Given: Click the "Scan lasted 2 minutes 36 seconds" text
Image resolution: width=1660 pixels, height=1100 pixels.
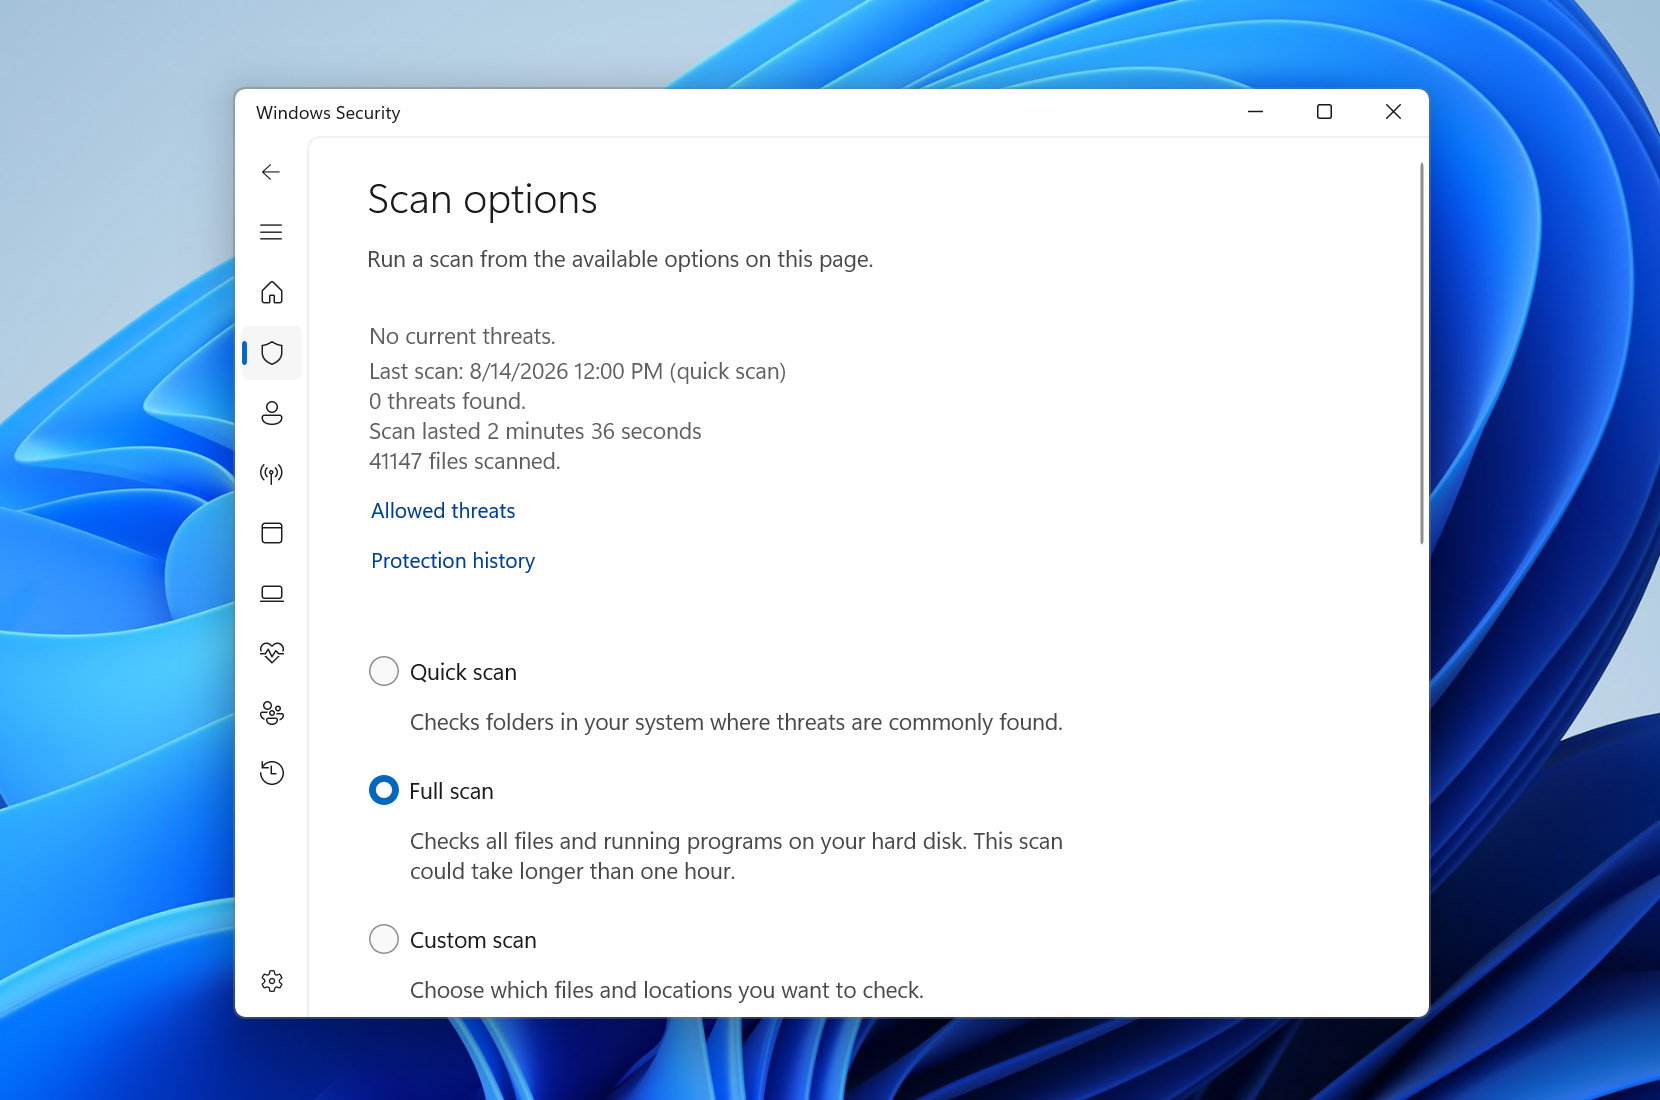Looking at the screenshot, I should point(535,432).
